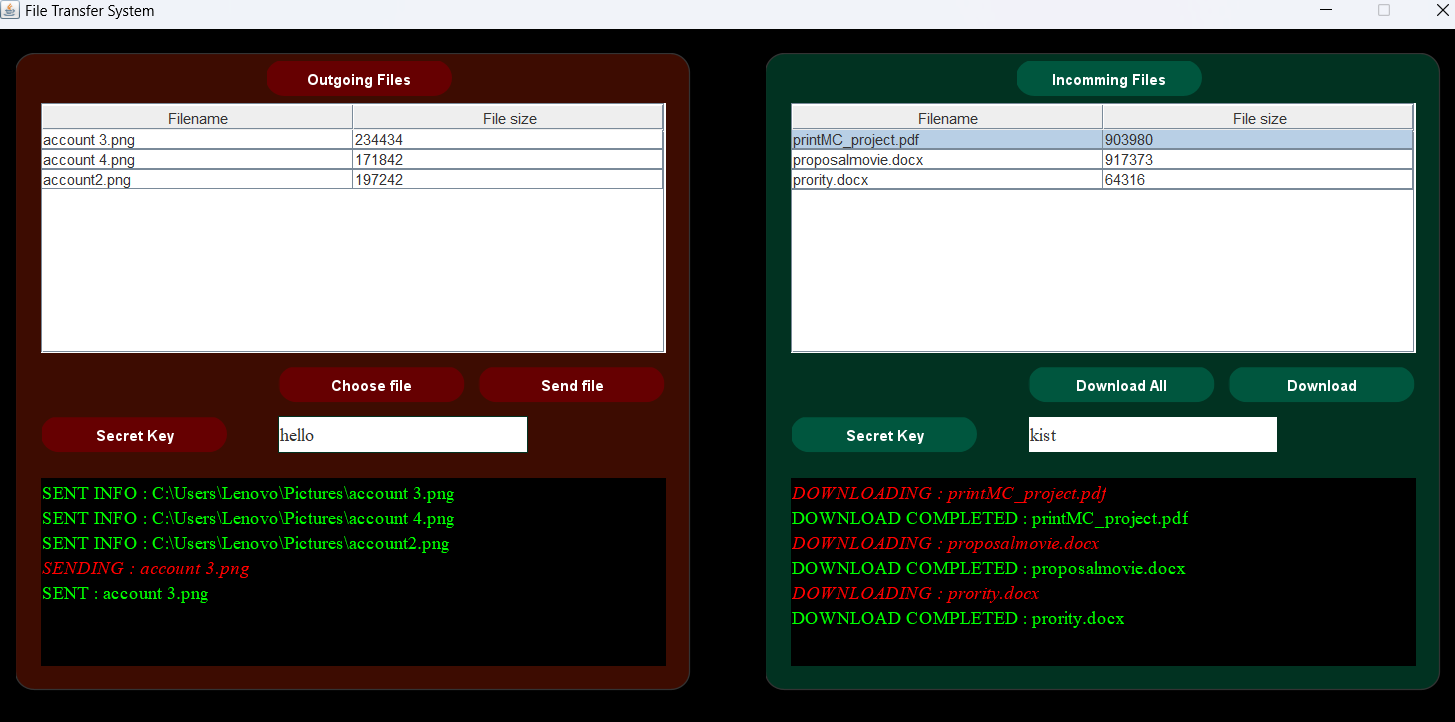Viewport: 1455px width, 722px height.
Task: Select the proposalmovie.docx row
Action: (1103, 160)
